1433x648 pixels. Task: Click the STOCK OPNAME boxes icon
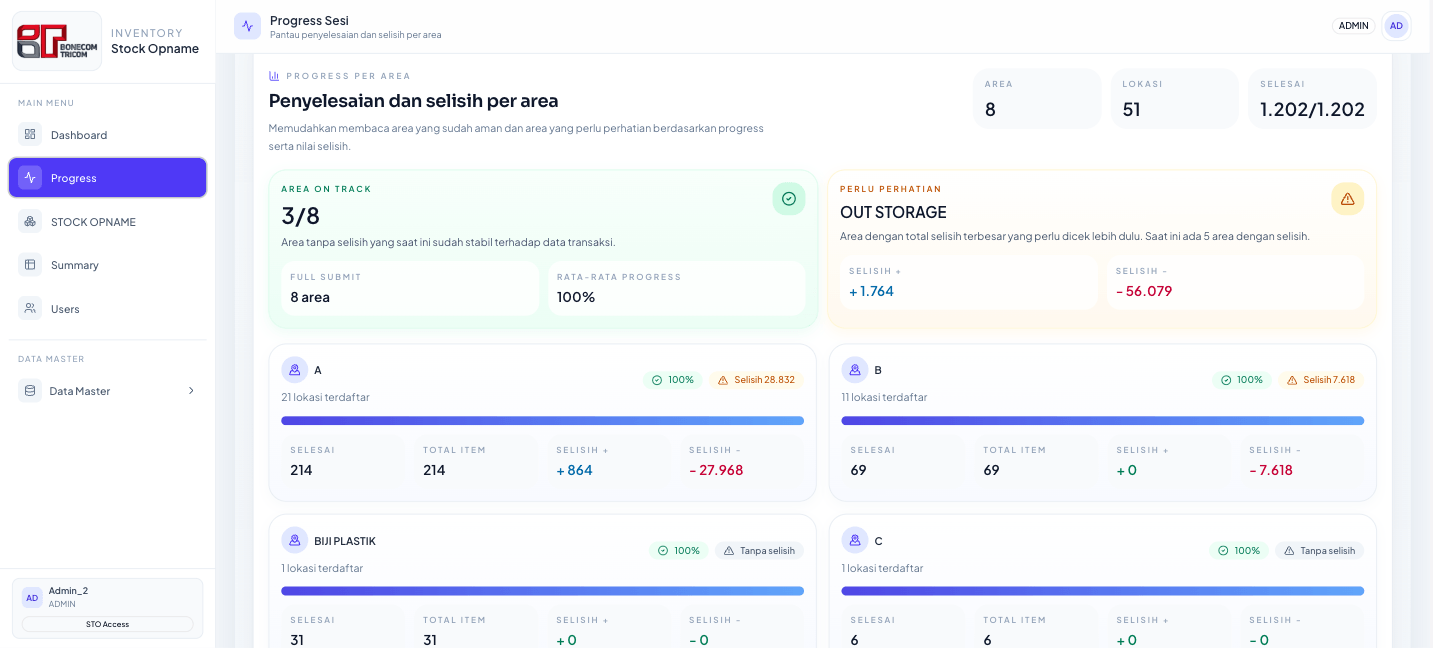(30, 222)
